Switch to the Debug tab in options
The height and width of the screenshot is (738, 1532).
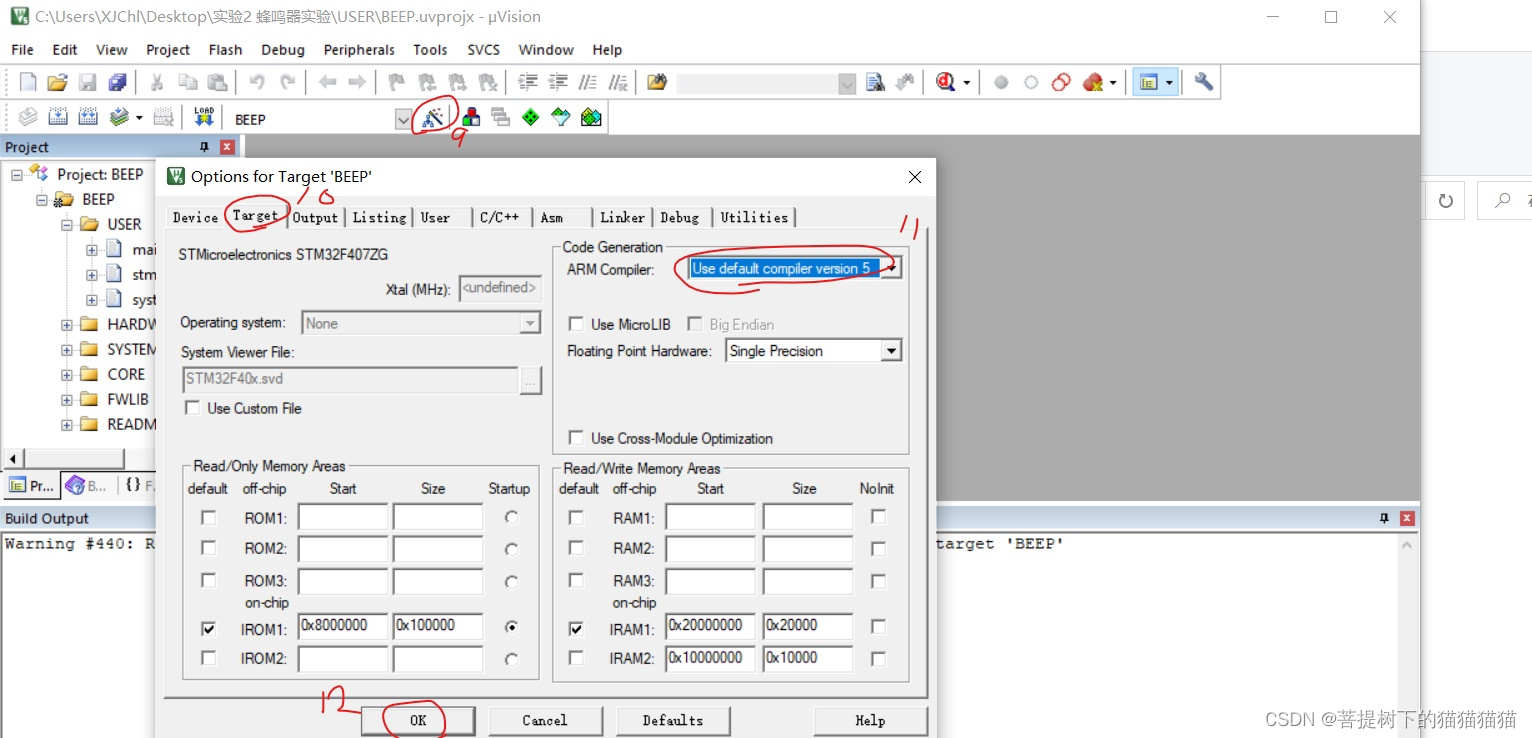680,217
